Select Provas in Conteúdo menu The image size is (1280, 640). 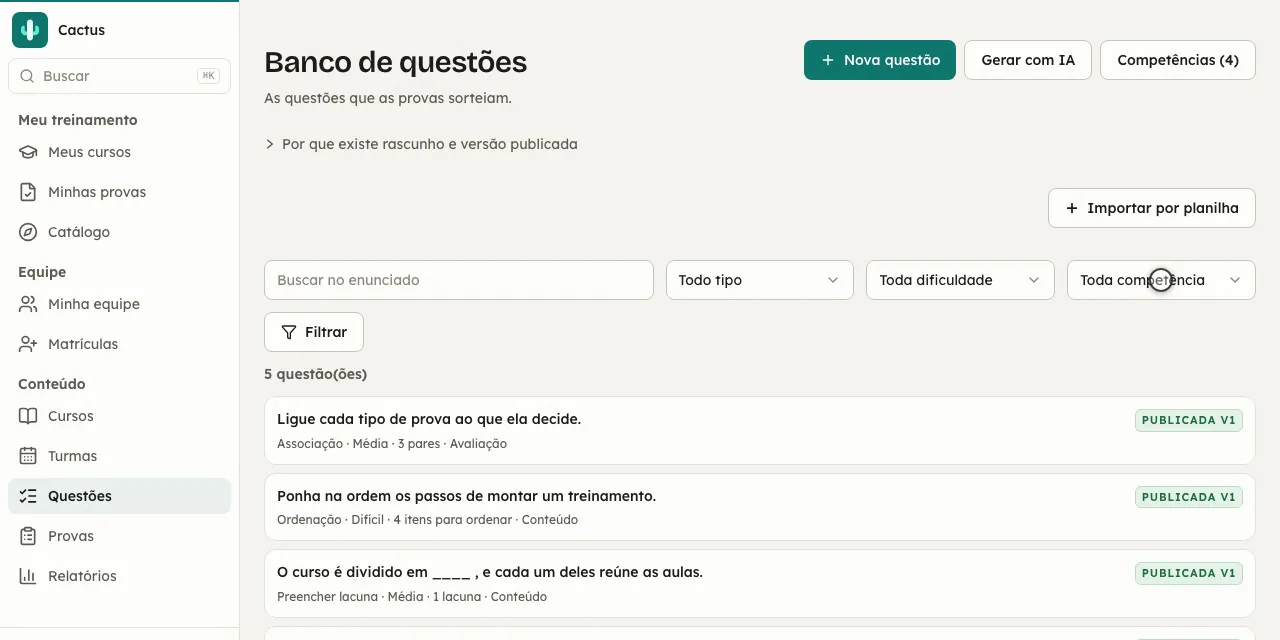coord(119,536)
